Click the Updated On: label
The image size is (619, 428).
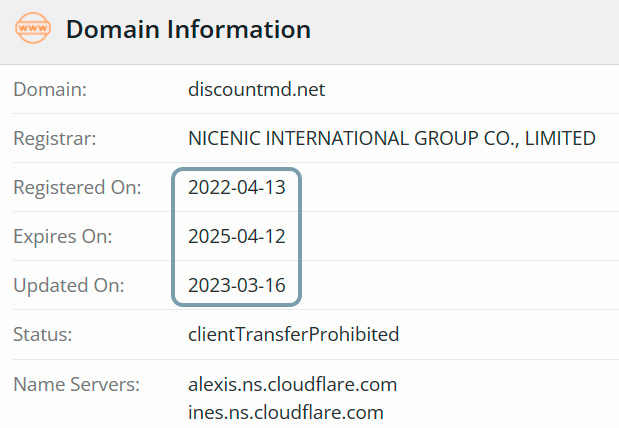pos(69,285)
